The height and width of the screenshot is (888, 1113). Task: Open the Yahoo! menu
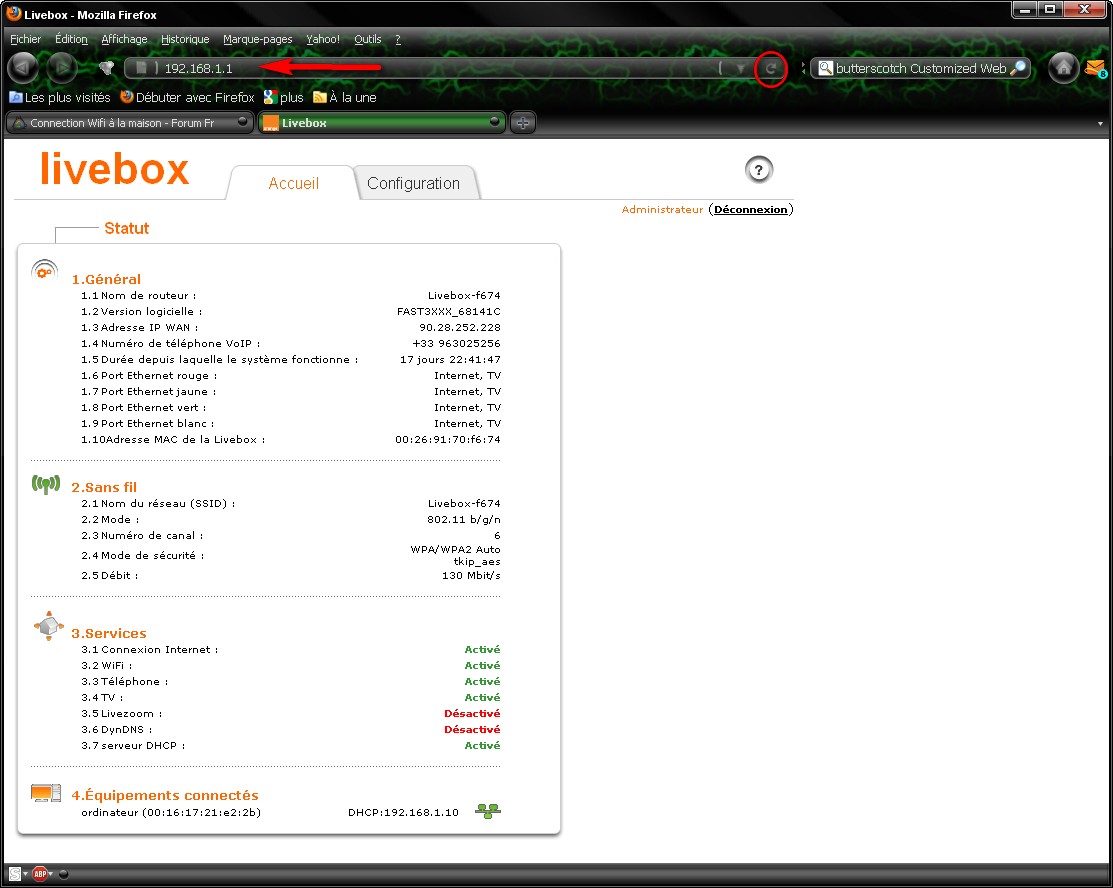pyautogui.click(x=323, y=39)
